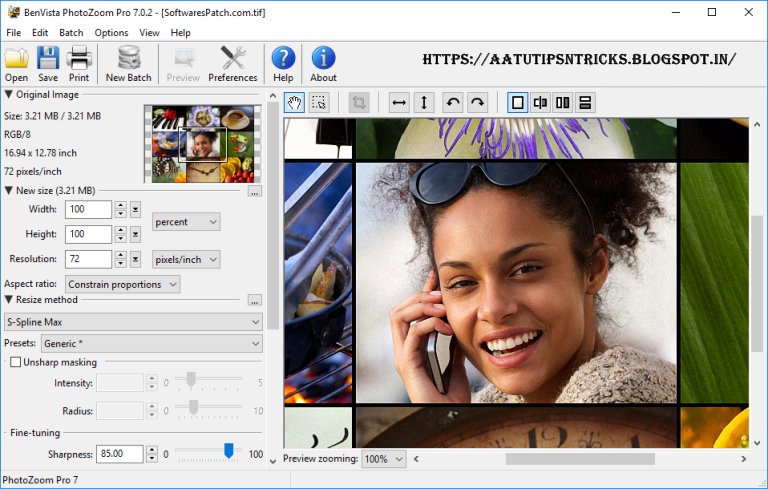Rotate image counterclockwise

tap(453, 102)
